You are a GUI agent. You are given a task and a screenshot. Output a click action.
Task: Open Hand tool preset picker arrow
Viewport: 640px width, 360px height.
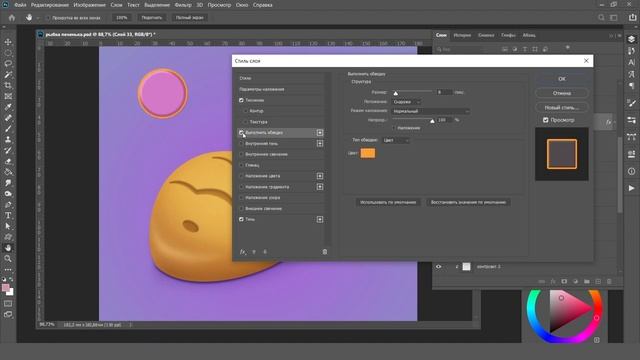click(38, 18)
